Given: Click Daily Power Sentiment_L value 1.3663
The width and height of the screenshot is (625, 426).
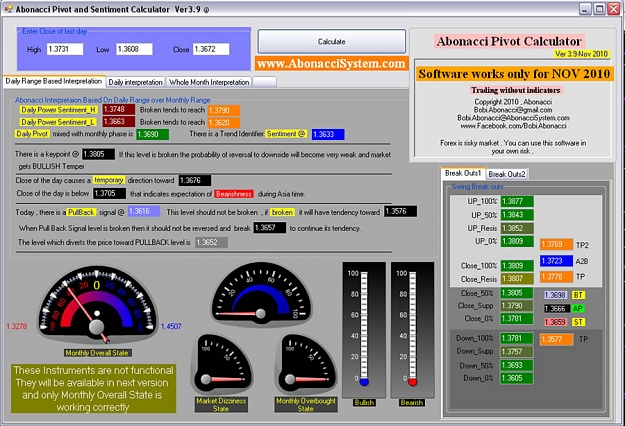Looking at the screenshot, I should click(118, 122).
